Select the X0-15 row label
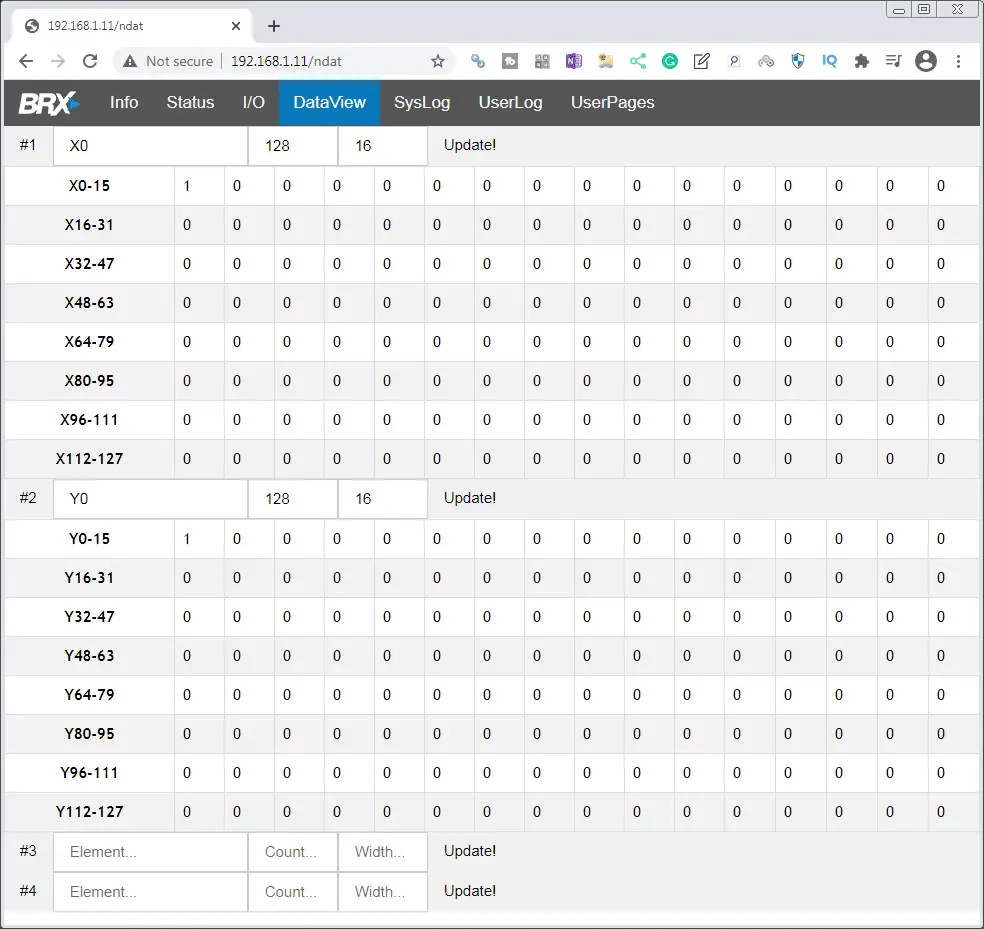Viewport: 984px width, 929px height. (89, 186)
